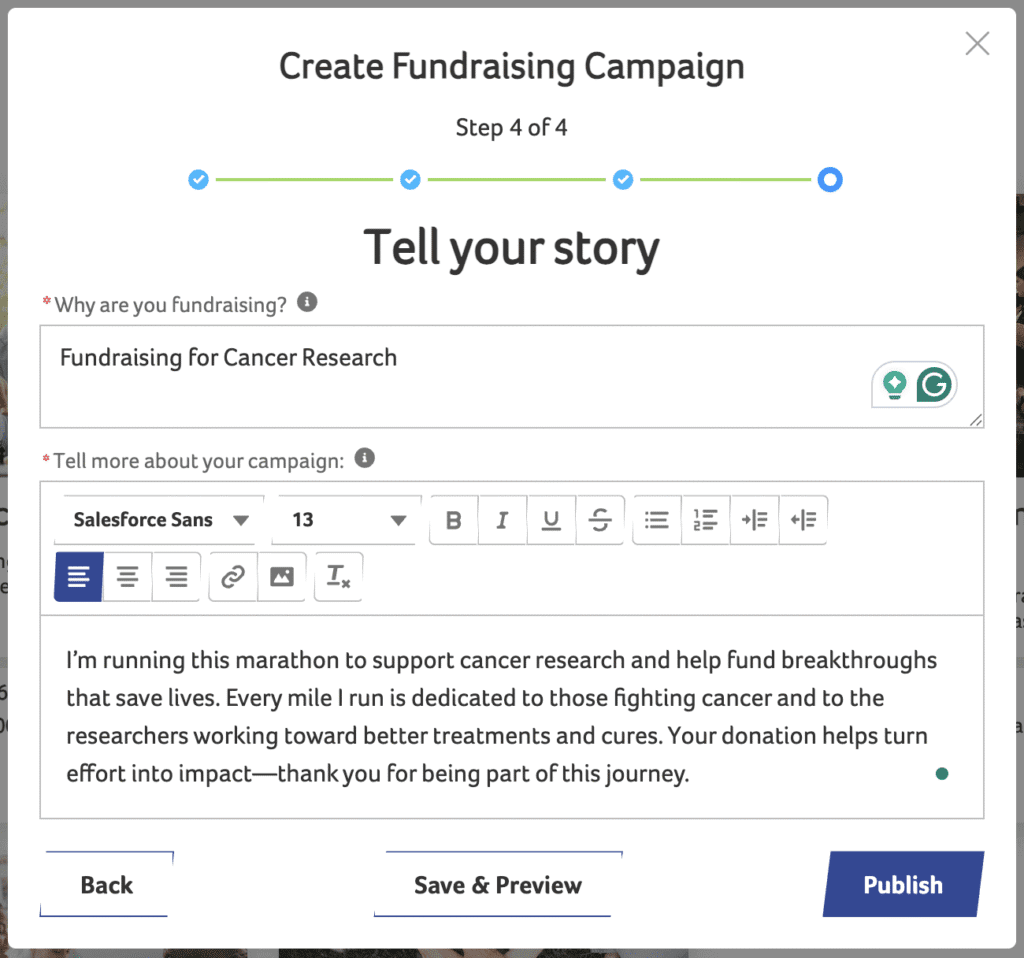1024x958 pixels.
Task: Open the Grammarly icon
Action: (934, 384)
